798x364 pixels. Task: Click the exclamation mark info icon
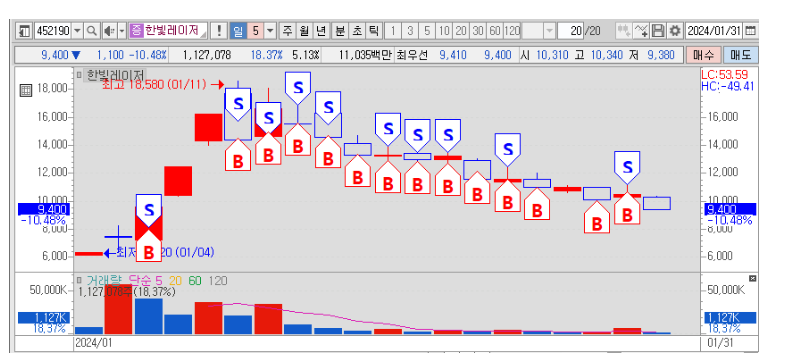coord(219,31)
